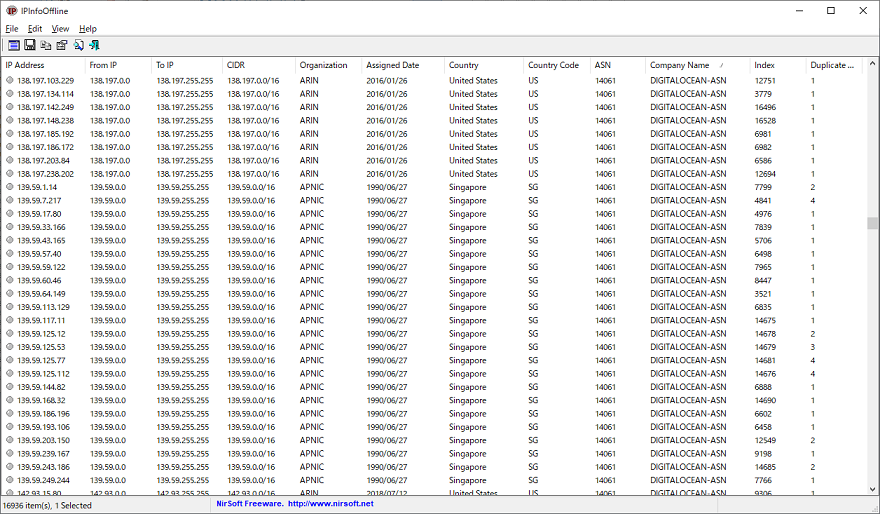Sort by the To IP column header

click(x=187, y=65)
